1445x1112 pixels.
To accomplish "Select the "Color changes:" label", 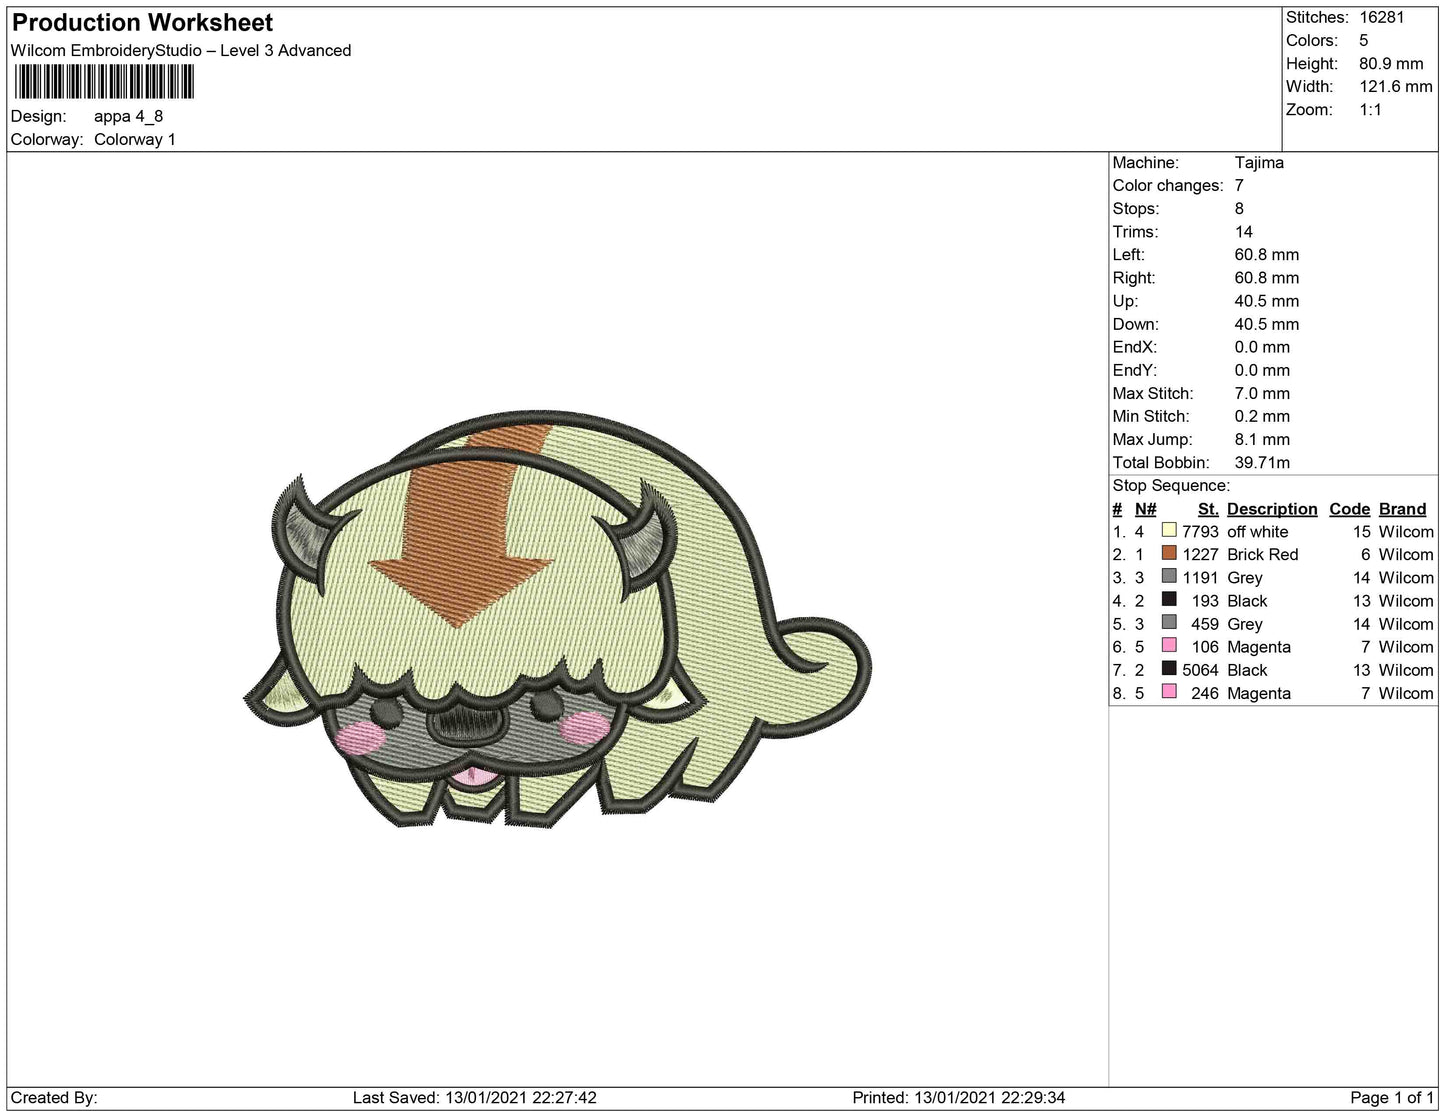I will 1168,185.
